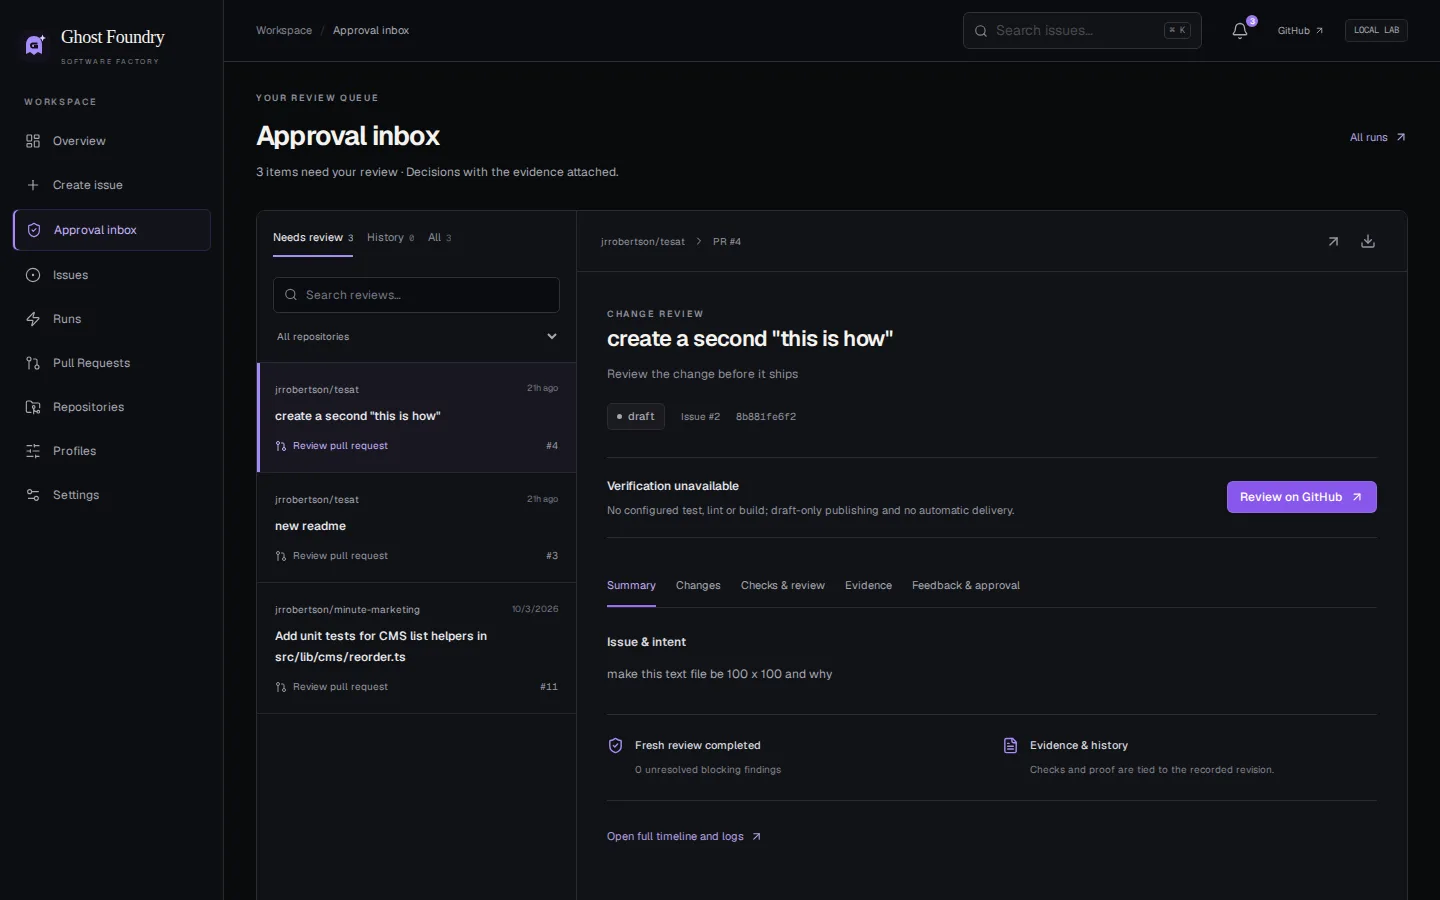This screenshot has height=900, width=1440.
Task: Switch to the History tab
Action: 390,238
